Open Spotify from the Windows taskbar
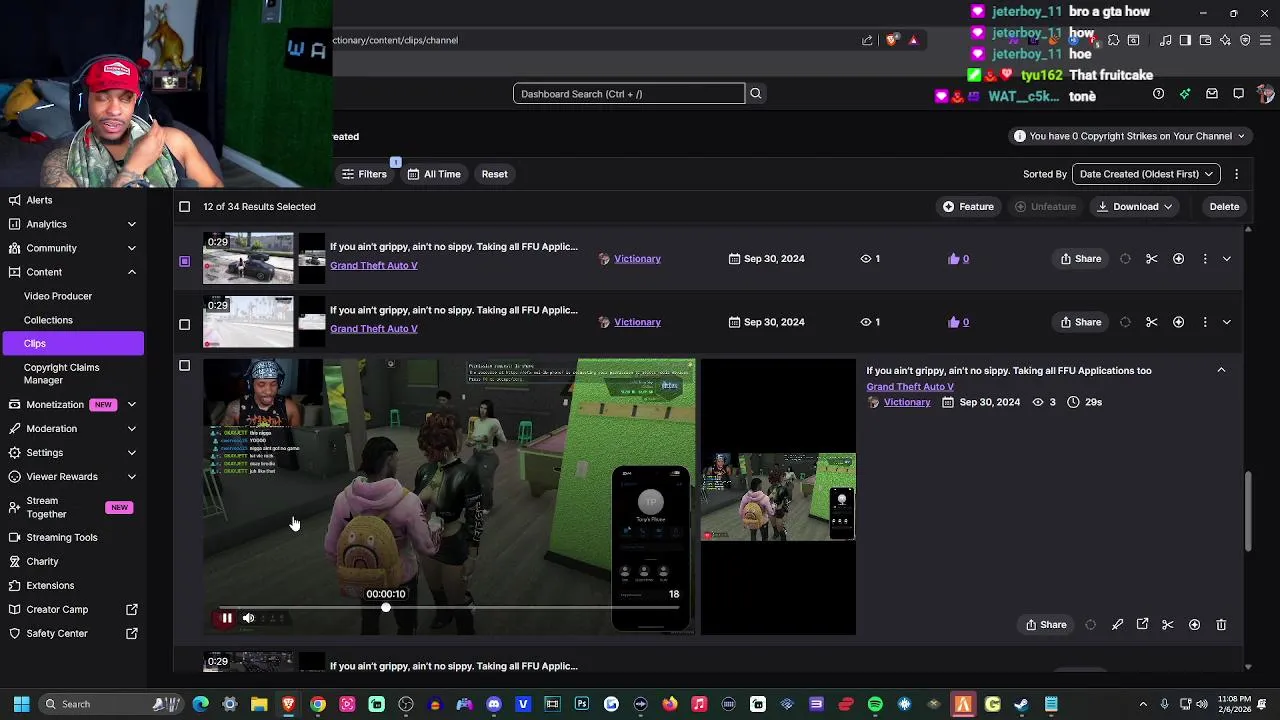Viewport: 1280px width, 720px height. point(875,704)
